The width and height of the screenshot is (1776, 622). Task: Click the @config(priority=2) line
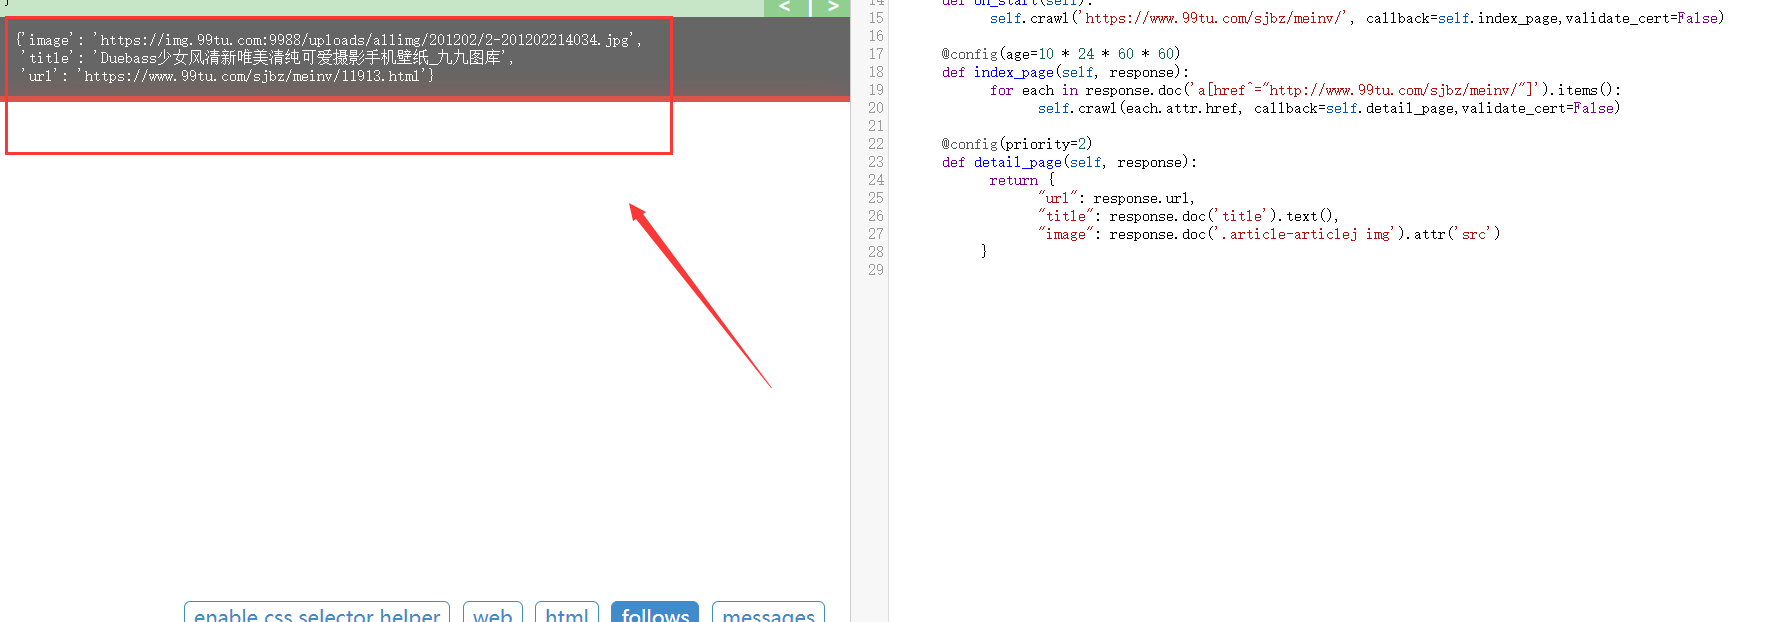1017,144
